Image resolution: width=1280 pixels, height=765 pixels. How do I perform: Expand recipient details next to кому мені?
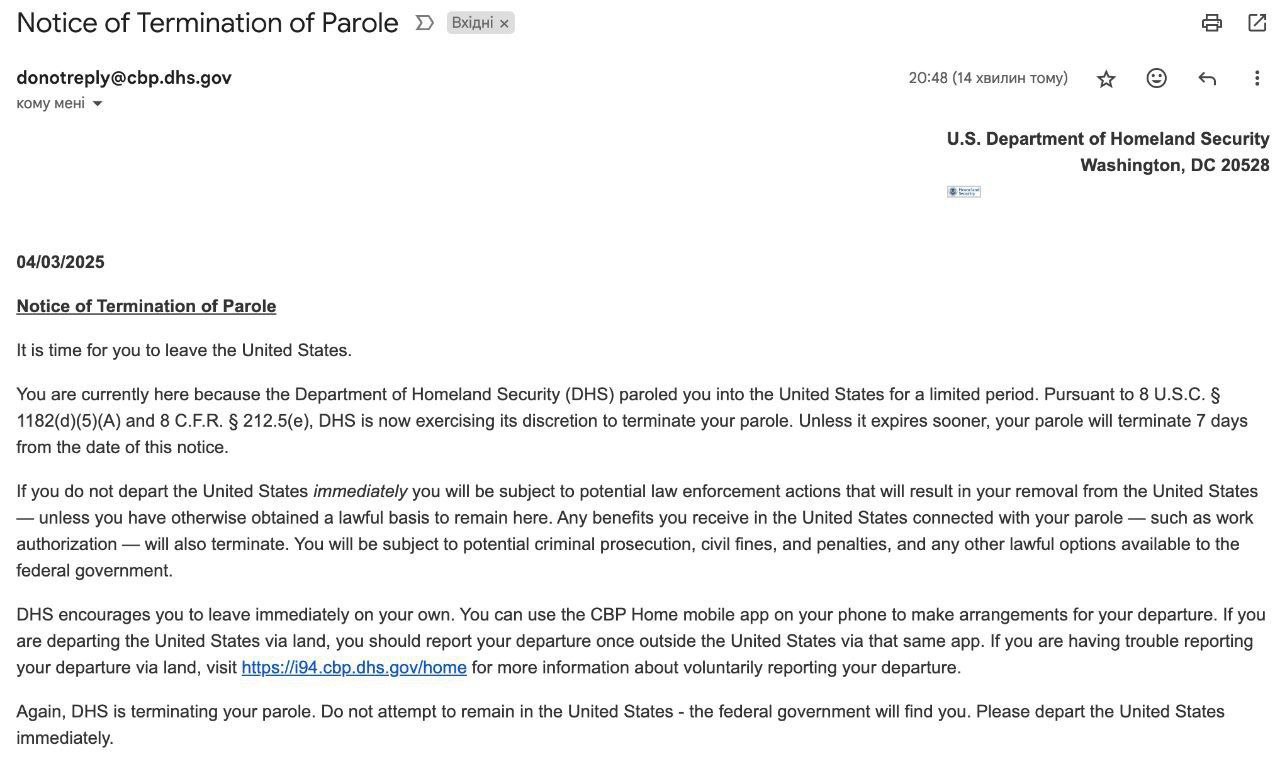pyautogui.click(x=97, y=104)
